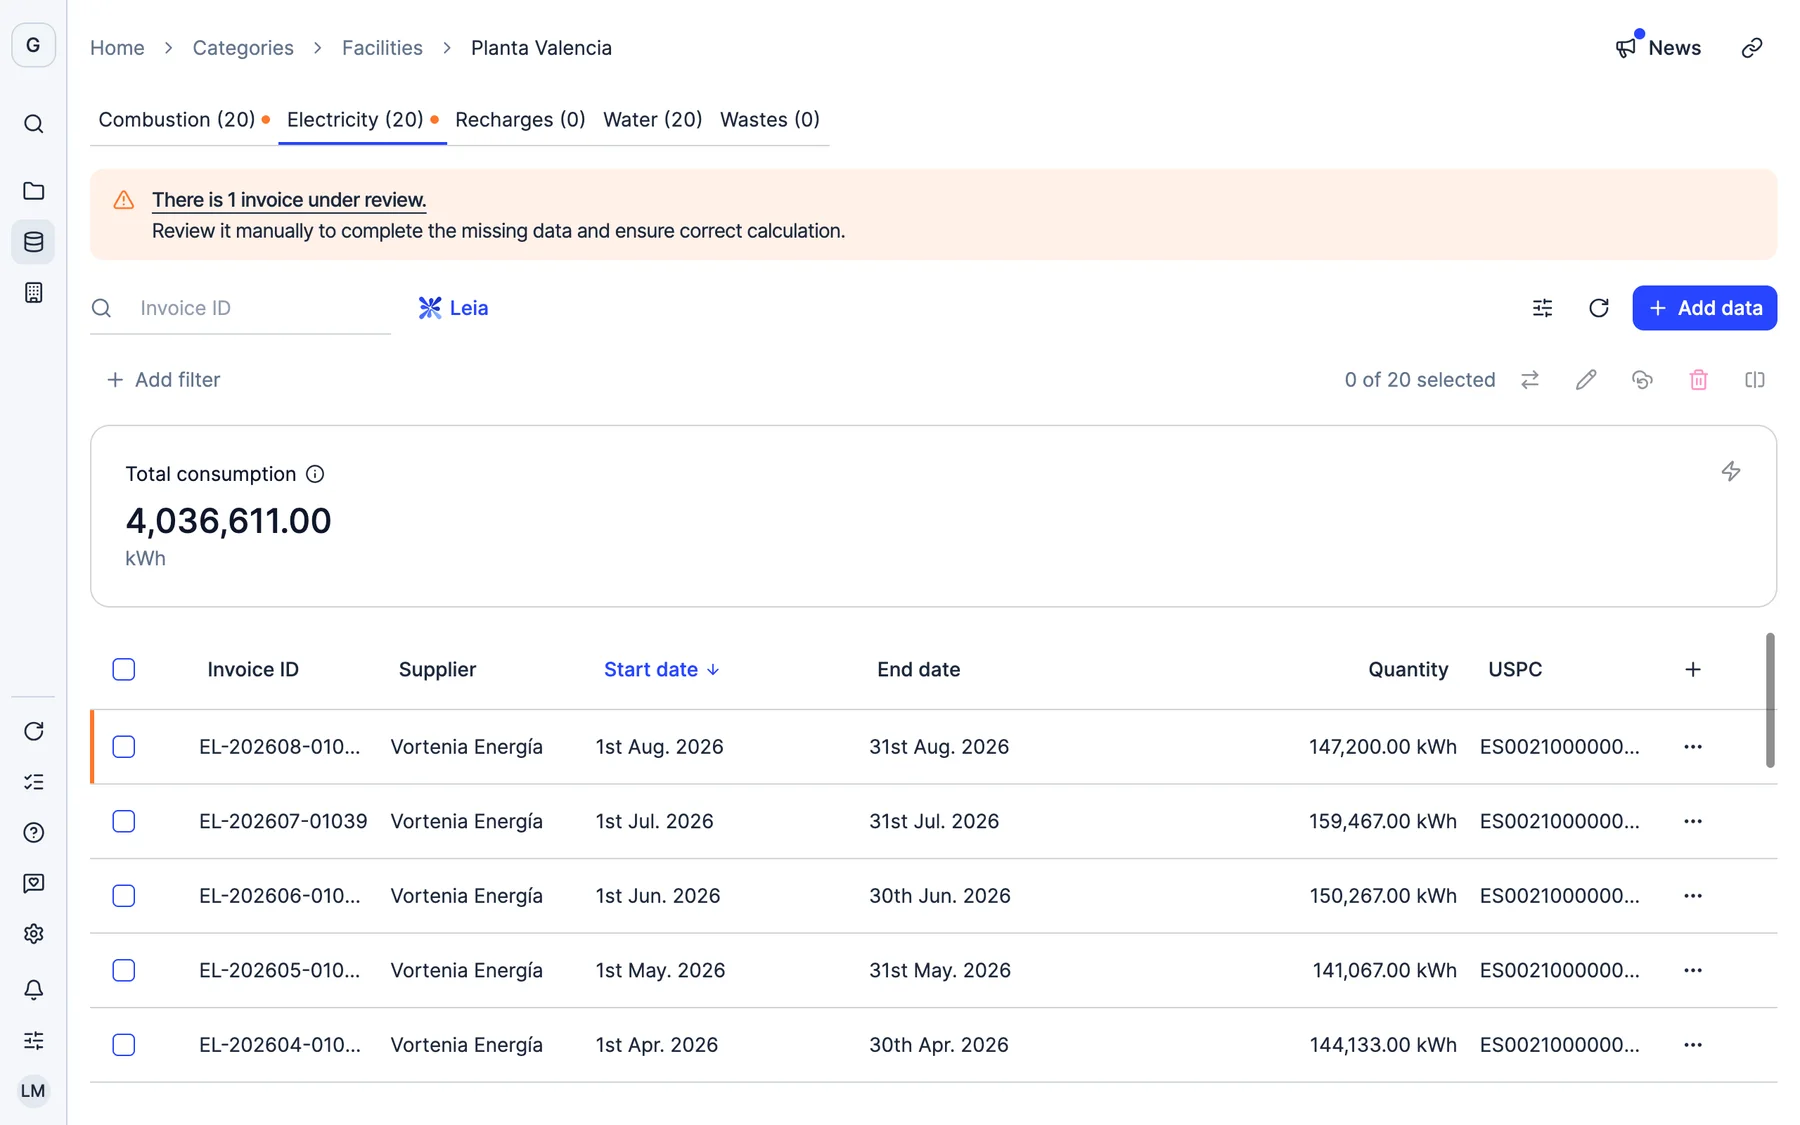
Task: Select all invoices header checkbox
Action: (x=124, y=670)
